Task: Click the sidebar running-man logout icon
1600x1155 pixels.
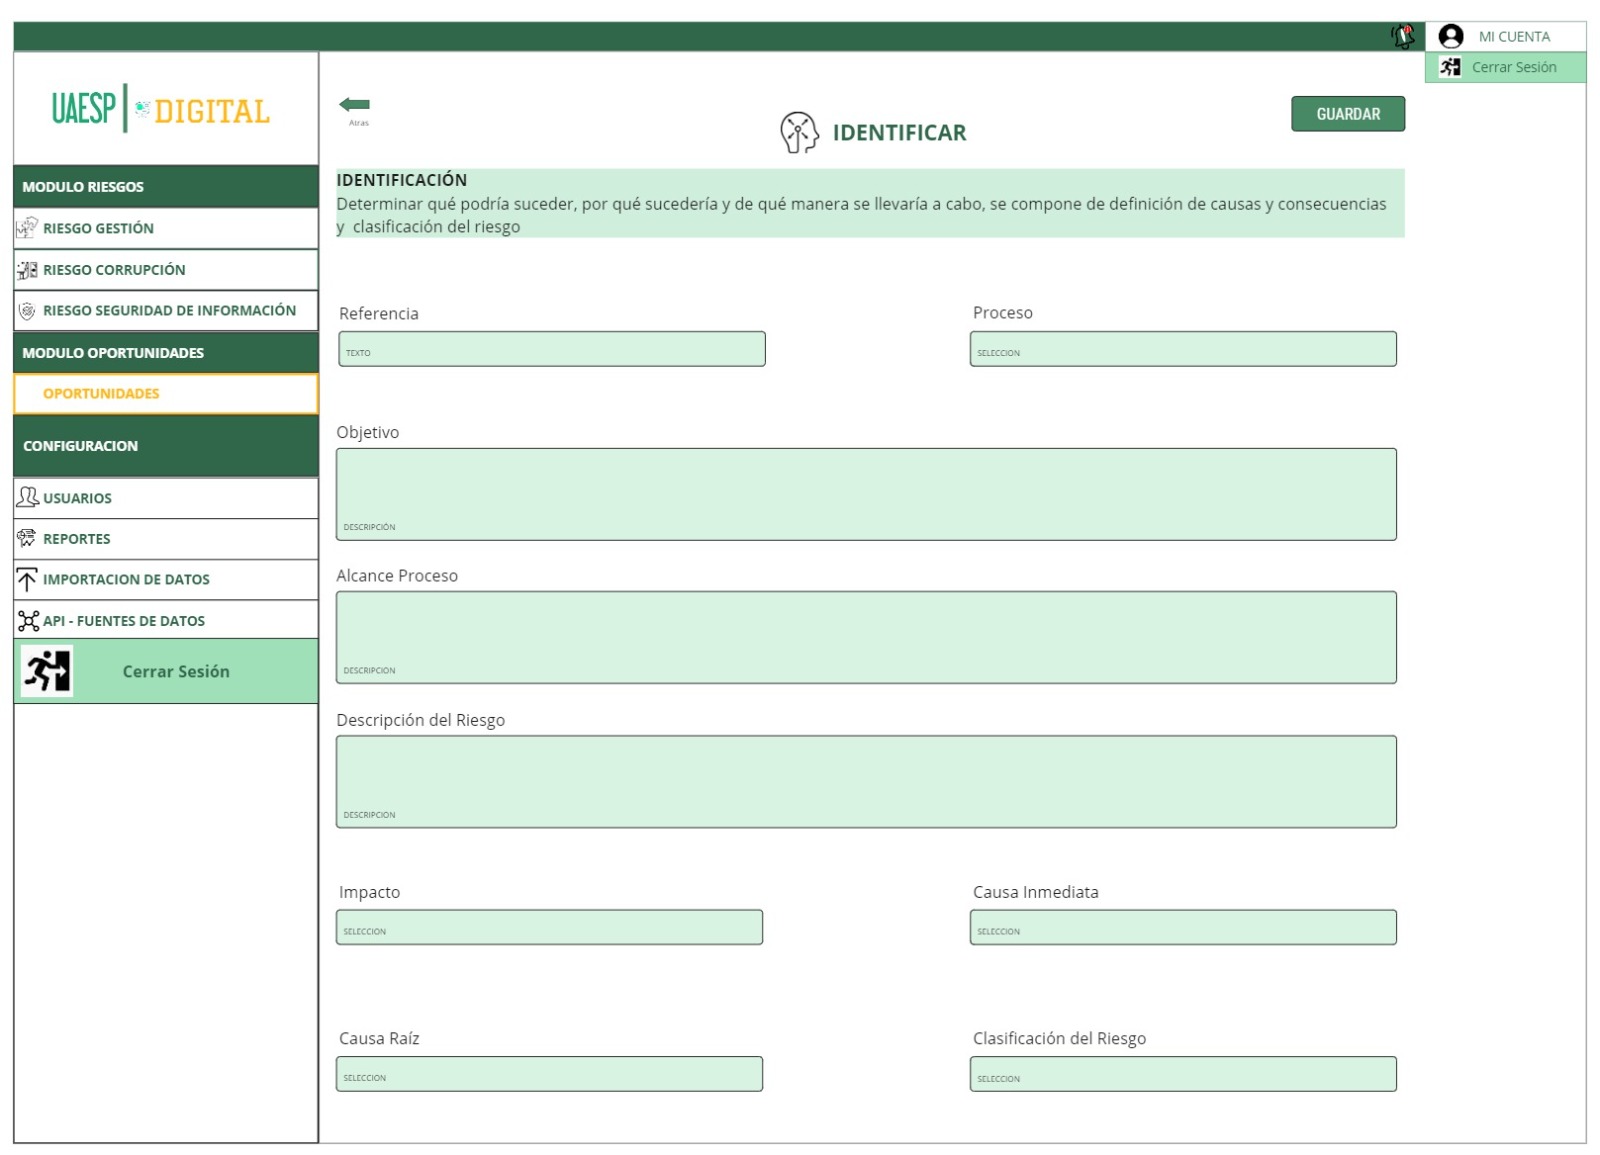Action: coord(47,671)
